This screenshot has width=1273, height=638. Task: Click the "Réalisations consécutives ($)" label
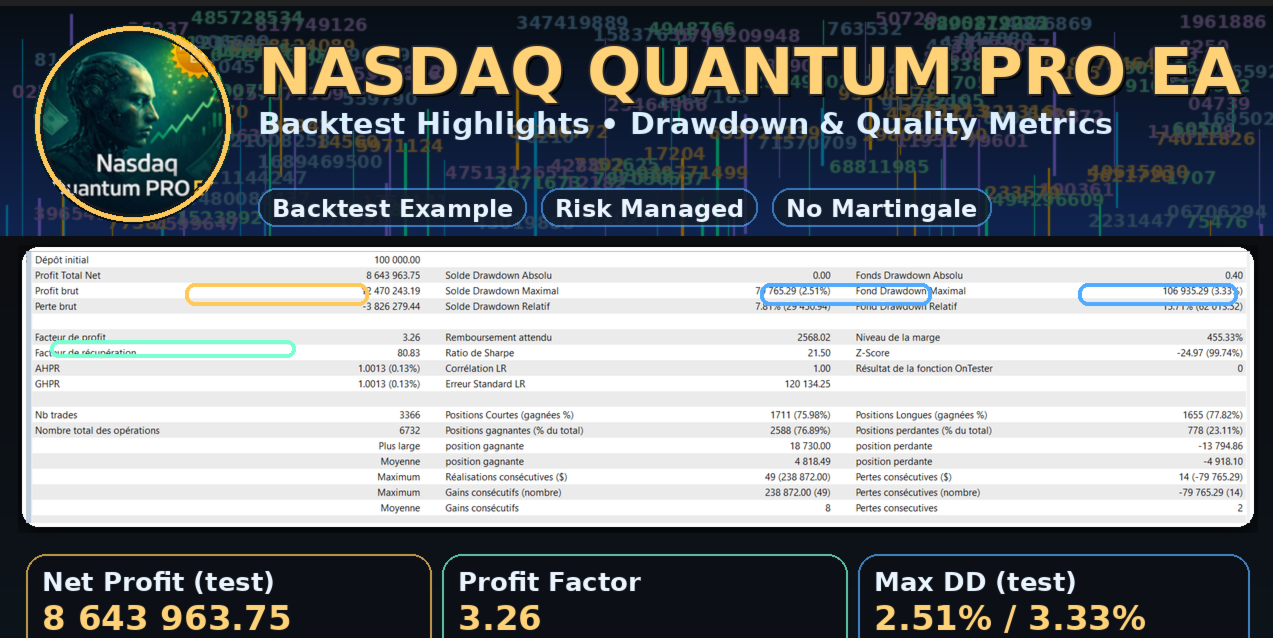(x=506, y=477)
